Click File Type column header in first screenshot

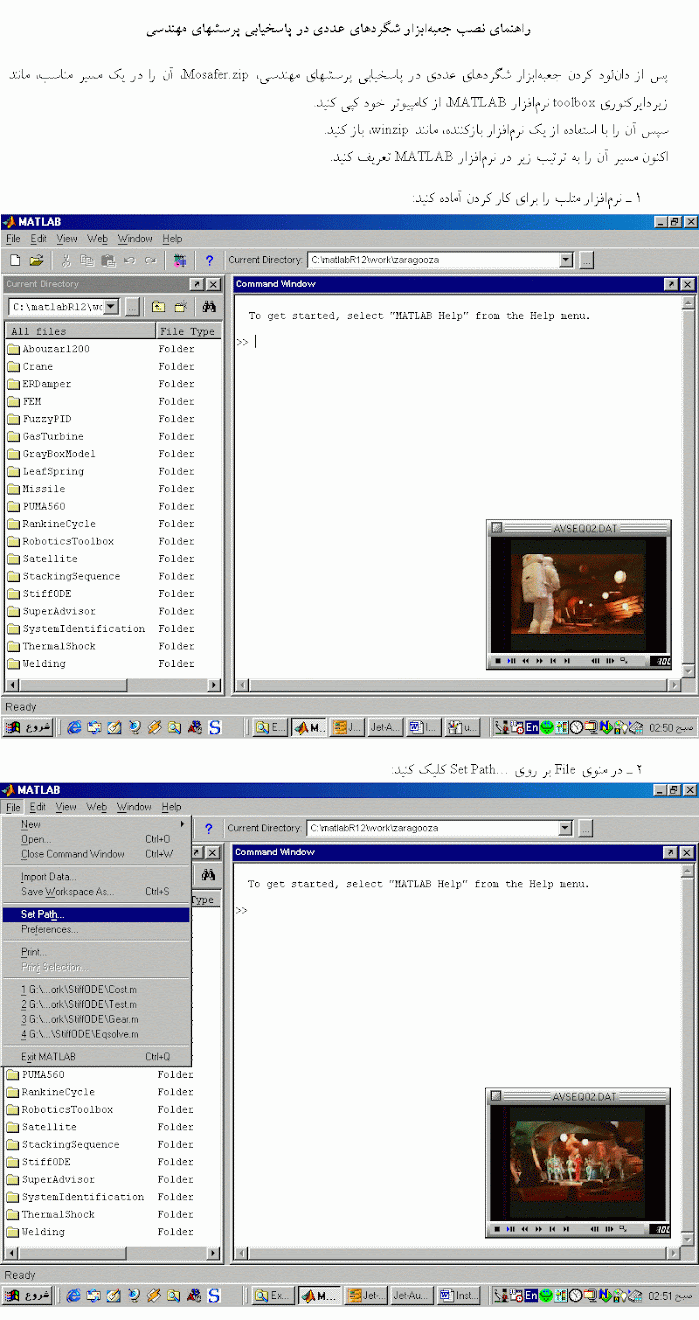(189, 331)
